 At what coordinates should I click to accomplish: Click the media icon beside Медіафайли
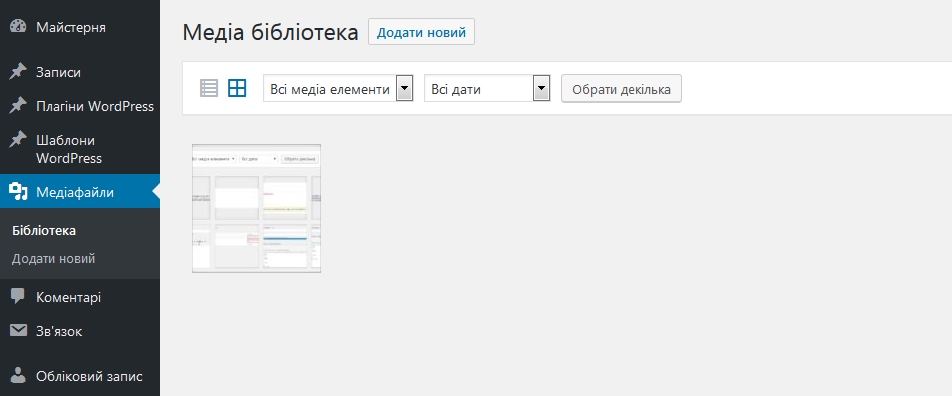(x=18, y=192)
